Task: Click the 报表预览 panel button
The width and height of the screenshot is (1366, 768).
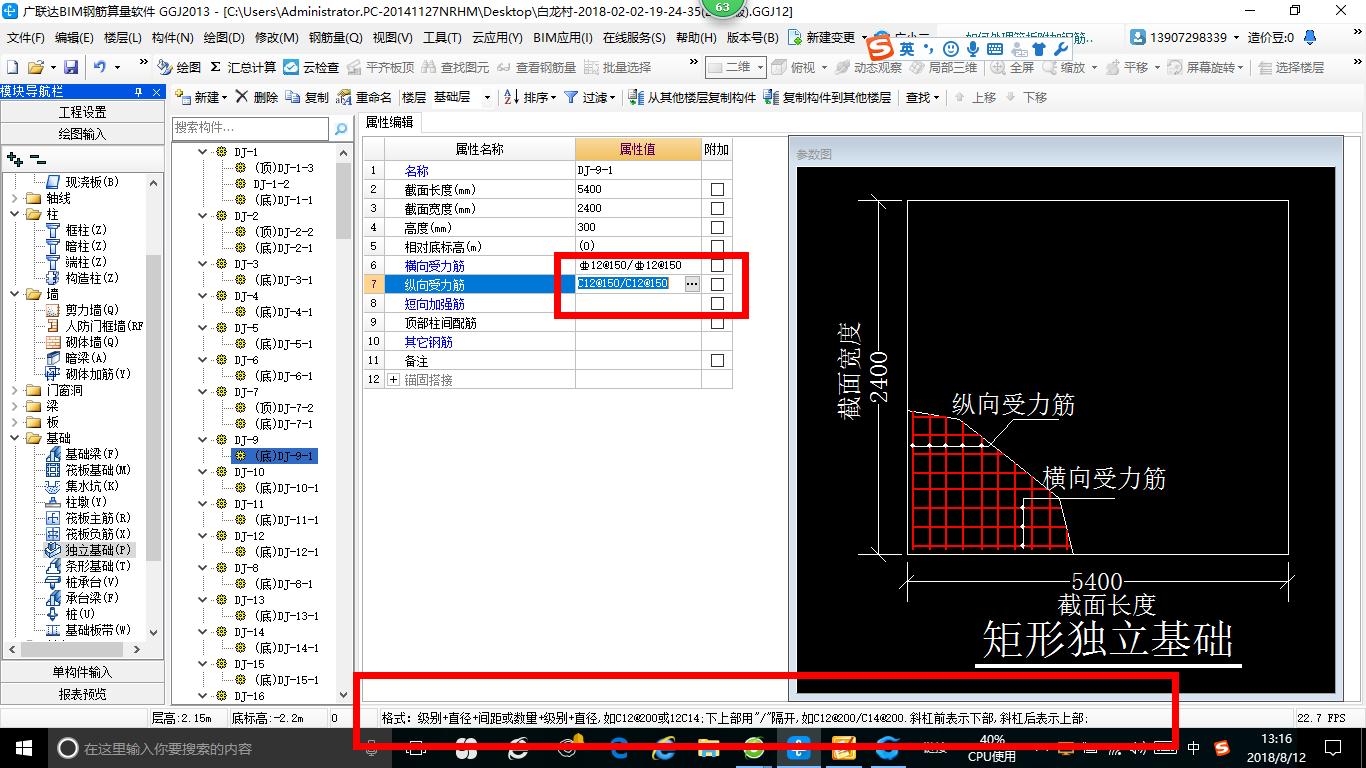Action: [x=82, y=694]
